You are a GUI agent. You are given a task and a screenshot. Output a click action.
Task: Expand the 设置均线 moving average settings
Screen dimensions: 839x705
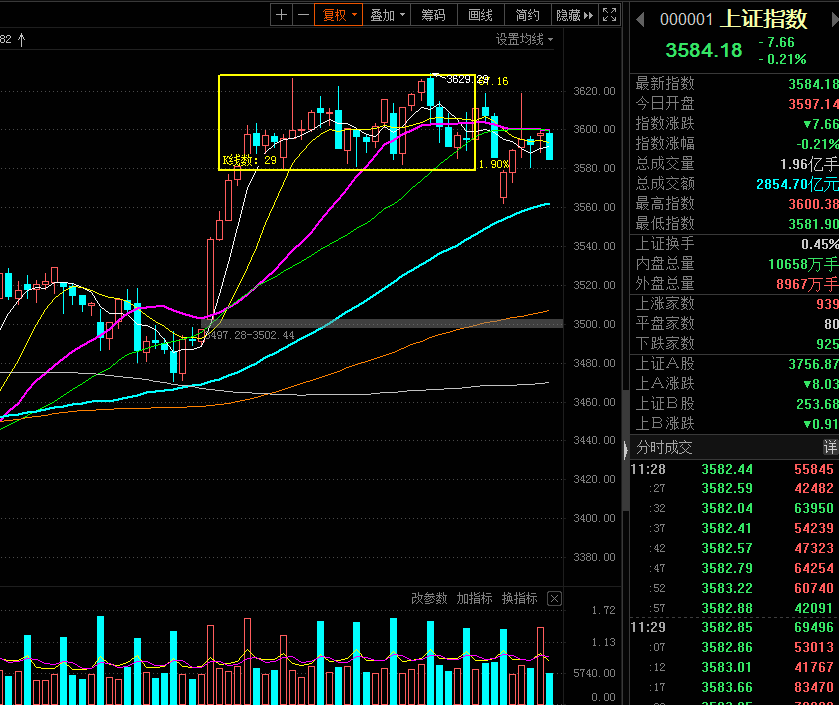524,39
